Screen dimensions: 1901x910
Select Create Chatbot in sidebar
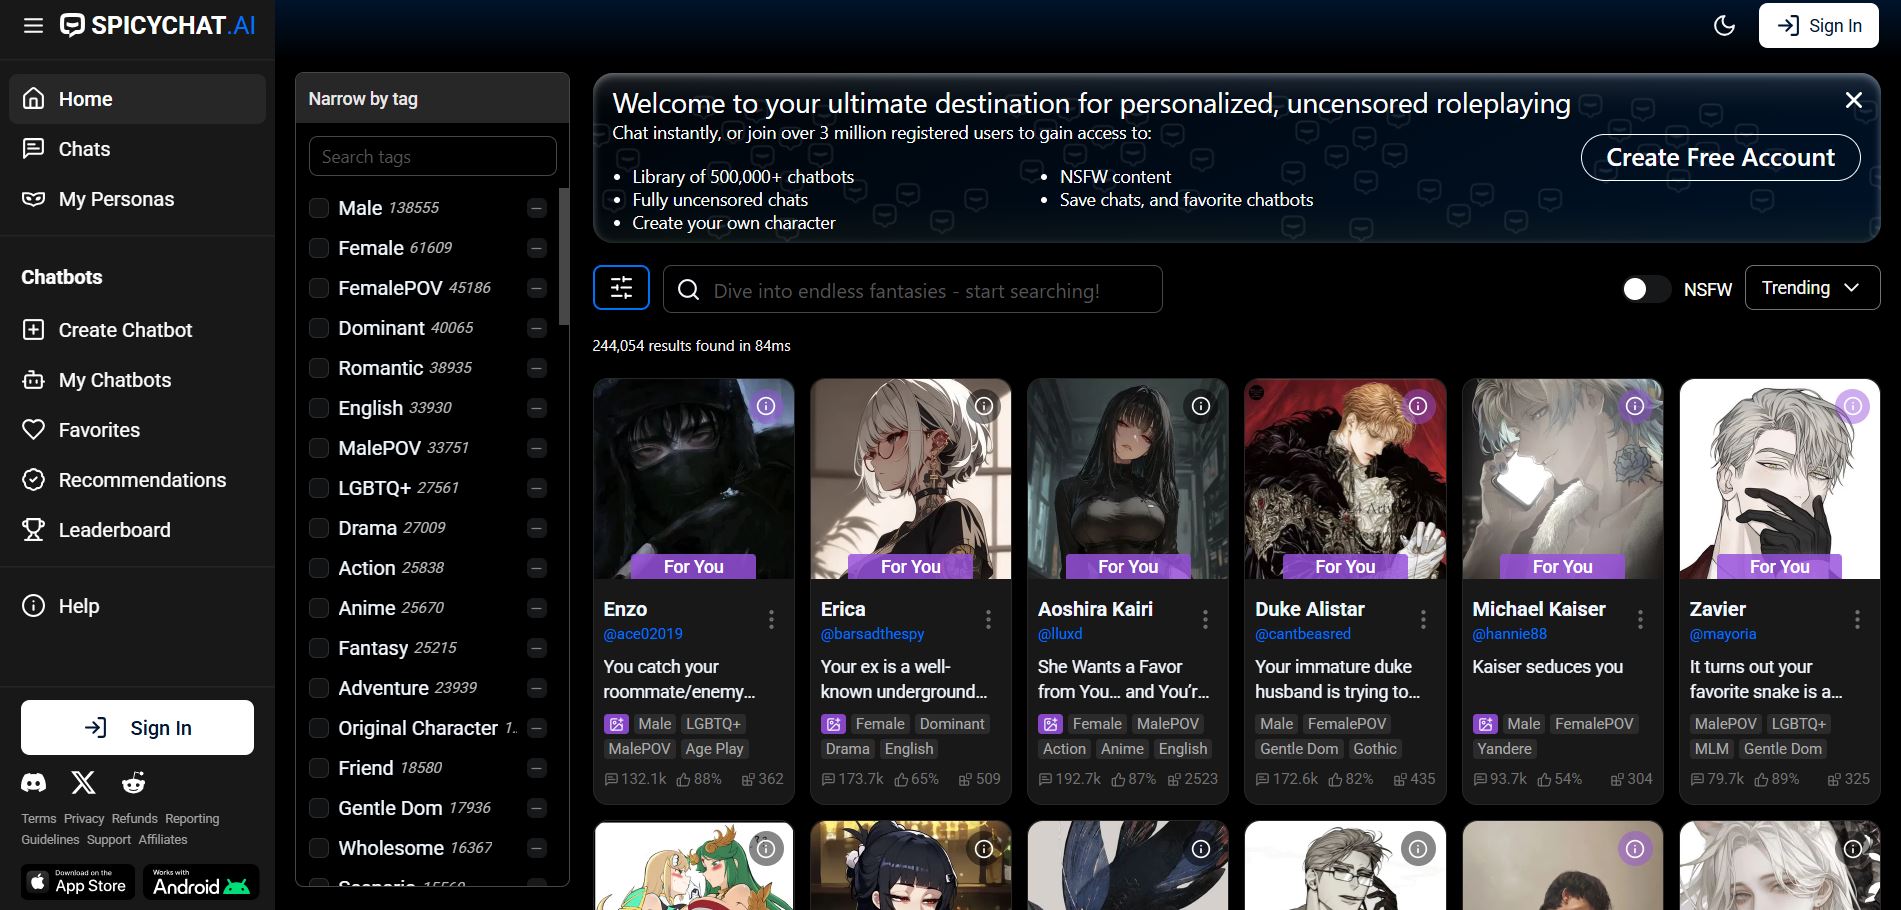(138, 330)
